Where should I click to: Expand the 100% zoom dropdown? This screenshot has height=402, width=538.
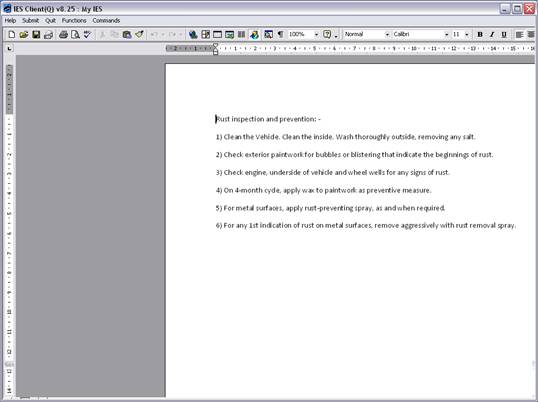316,34
